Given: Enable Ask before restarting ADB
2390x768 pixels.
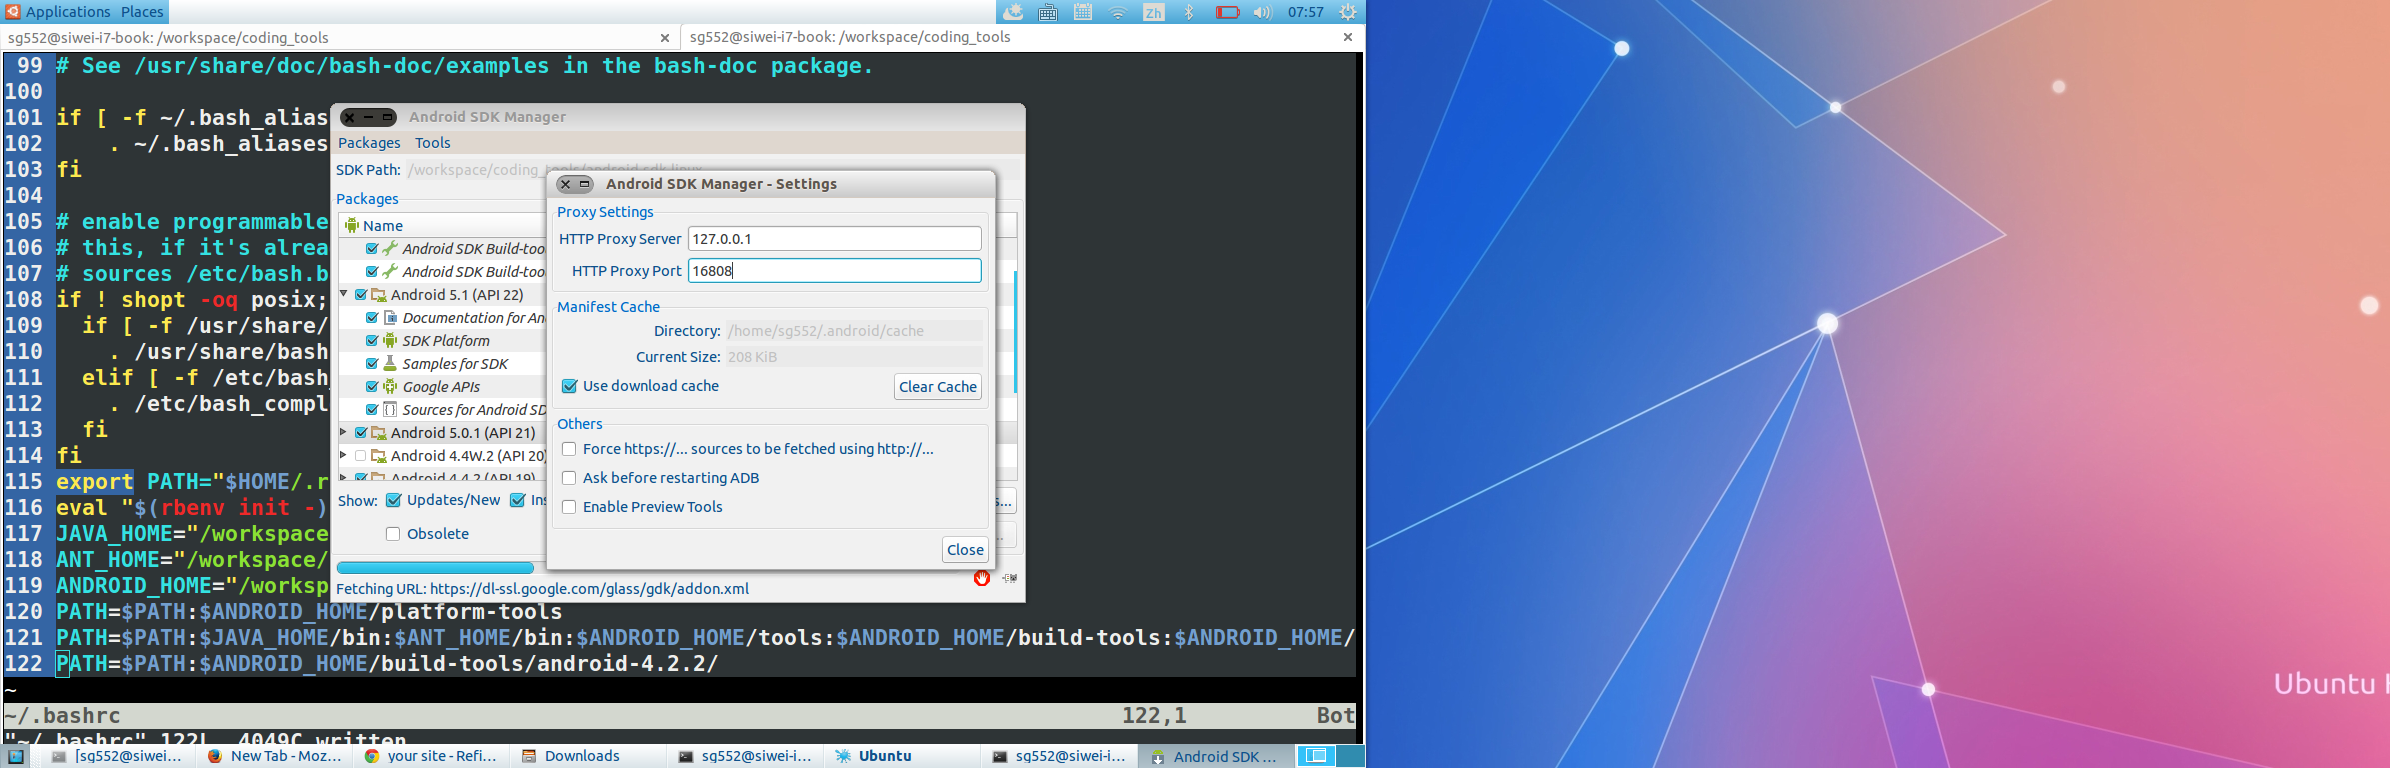Looking at the screenshot, I should tap(569, 478).
